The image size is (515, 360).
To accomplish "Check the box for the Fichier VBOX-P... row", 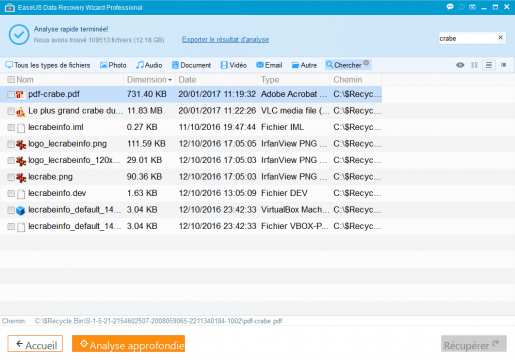I will click(x=11, y=226).
